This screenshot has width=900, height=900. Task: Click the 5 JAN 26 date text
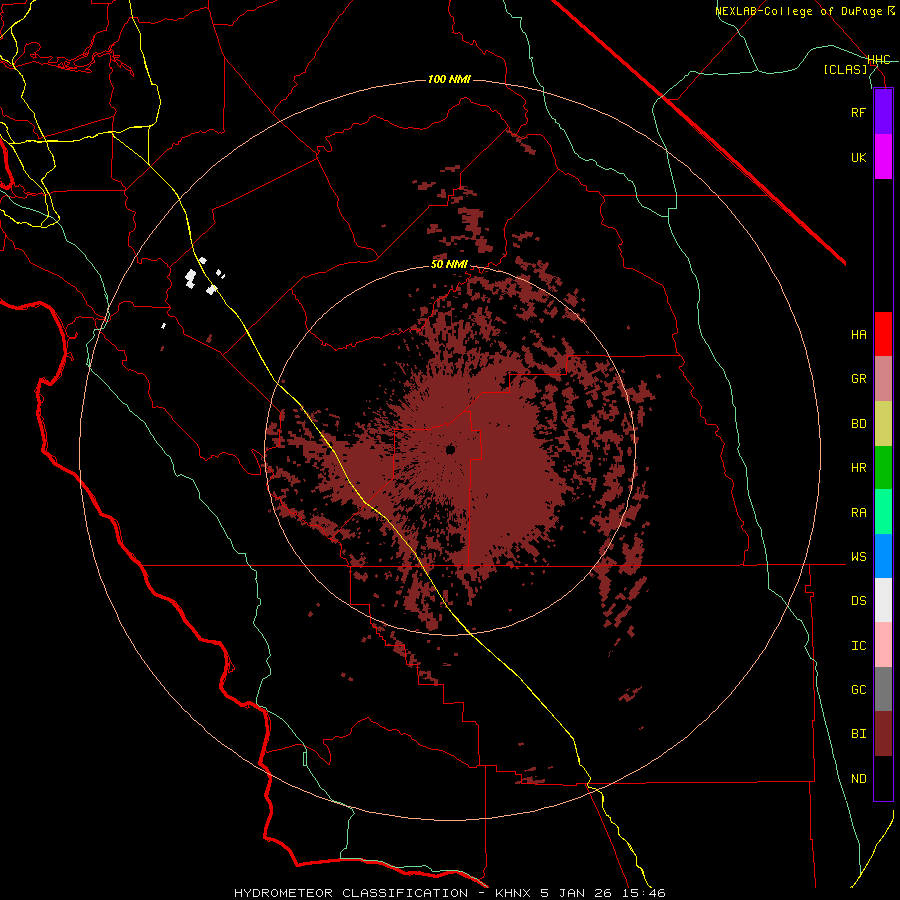coord(577,893)
